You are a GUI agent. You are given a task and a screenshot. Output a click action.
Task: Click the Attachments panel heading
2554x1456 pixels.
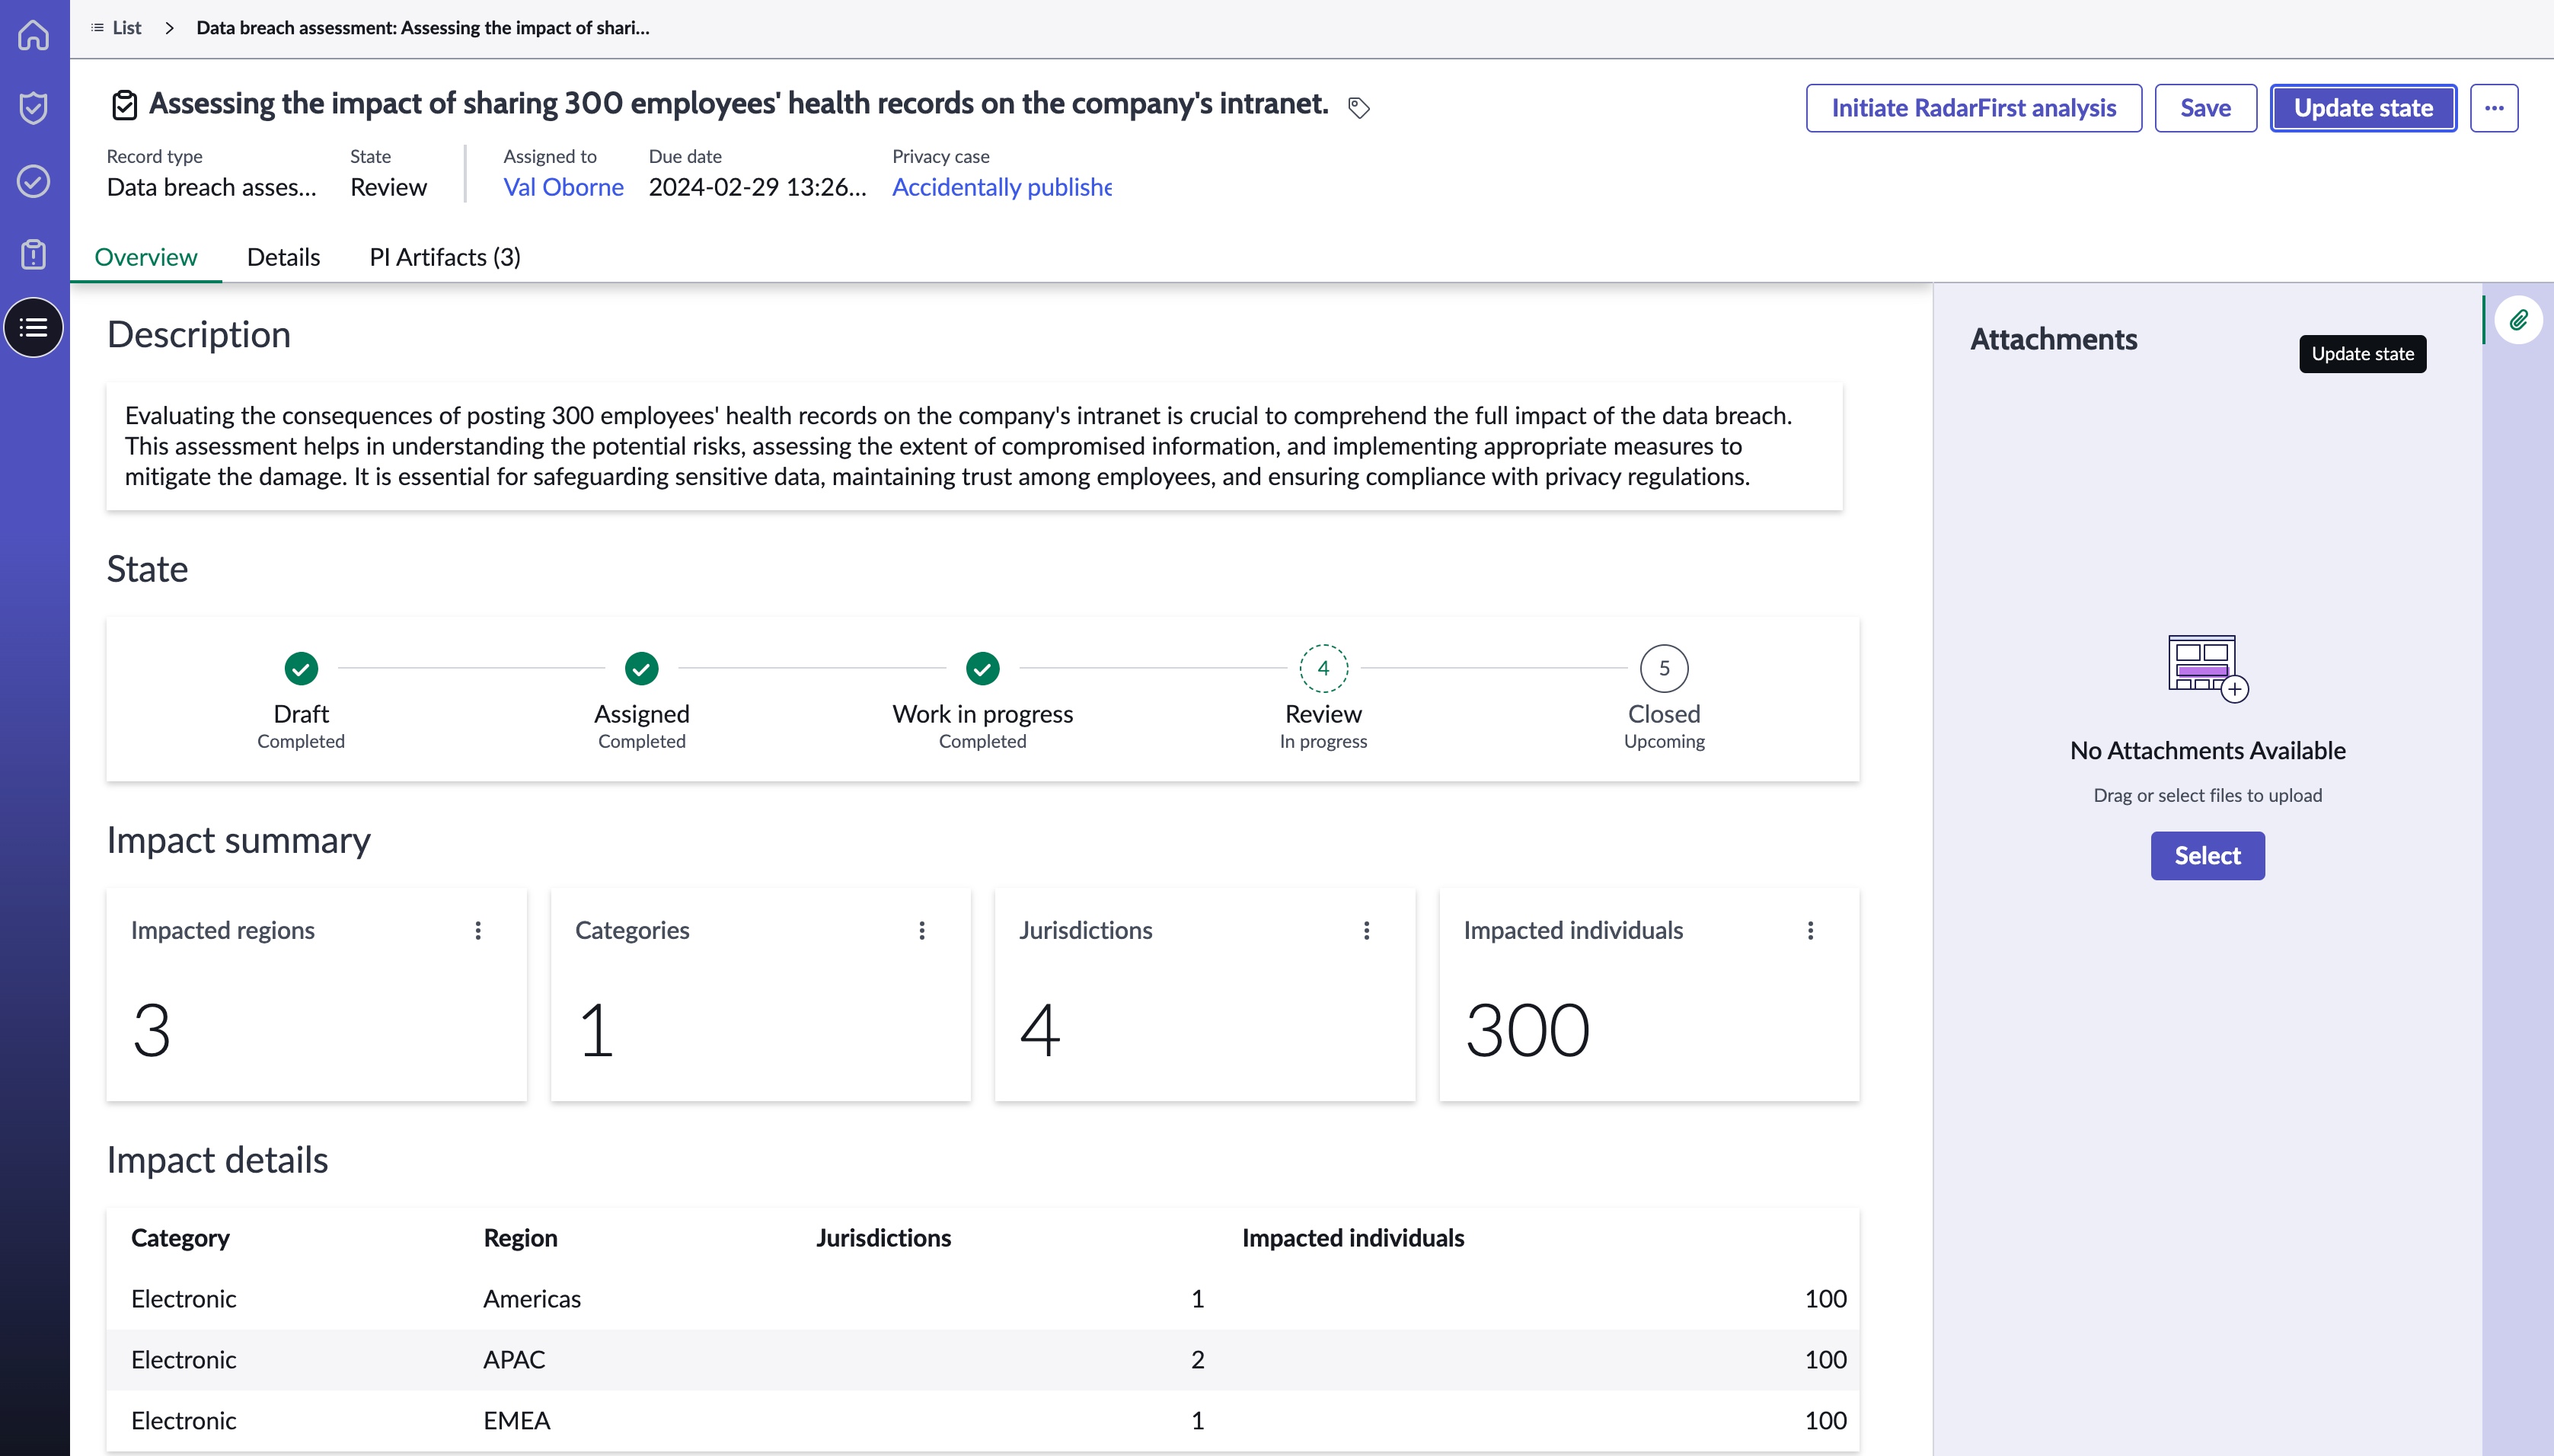click(2054, 339)
